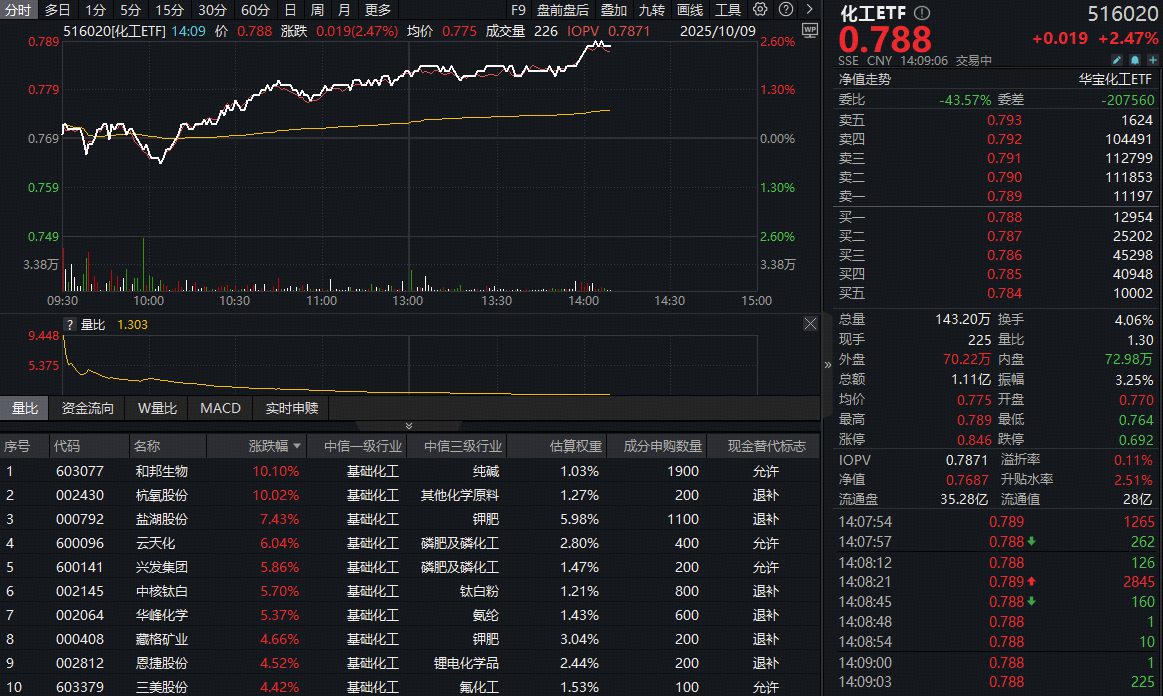Toggle 盘前盘后 pre/post market display
This screenshot has width=1163, height=696.
[x=563, y=10]
